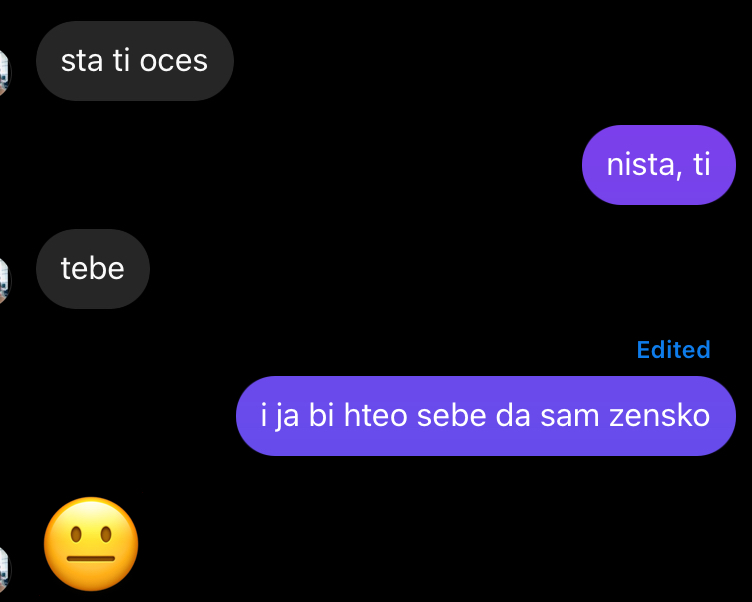
Task: Click the word 'sam' in edited message
Action: pos(570,416)
